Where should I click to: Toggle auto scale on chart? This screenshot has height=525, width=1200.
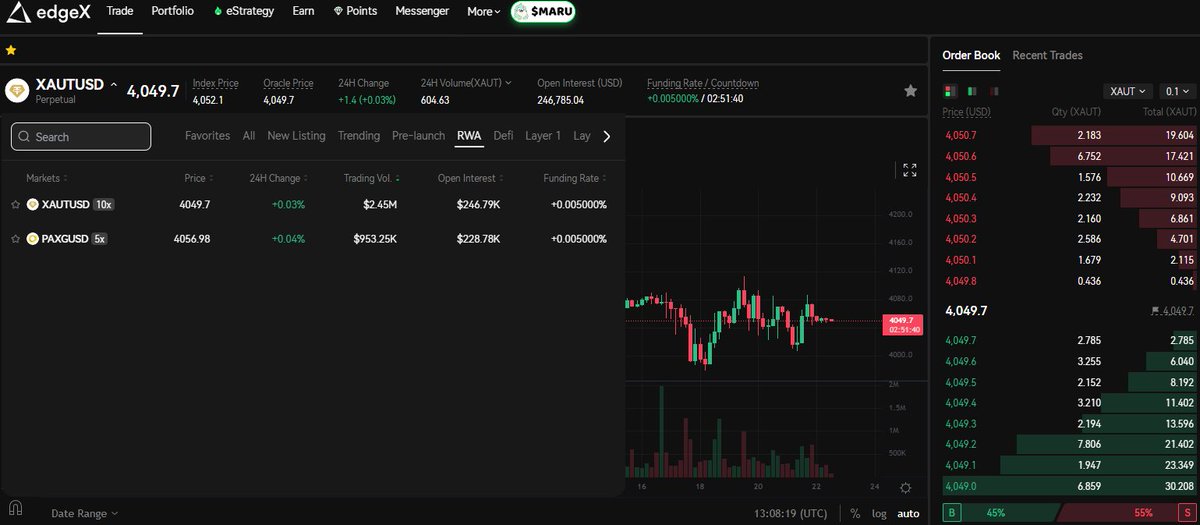click(x=907, y=513)
